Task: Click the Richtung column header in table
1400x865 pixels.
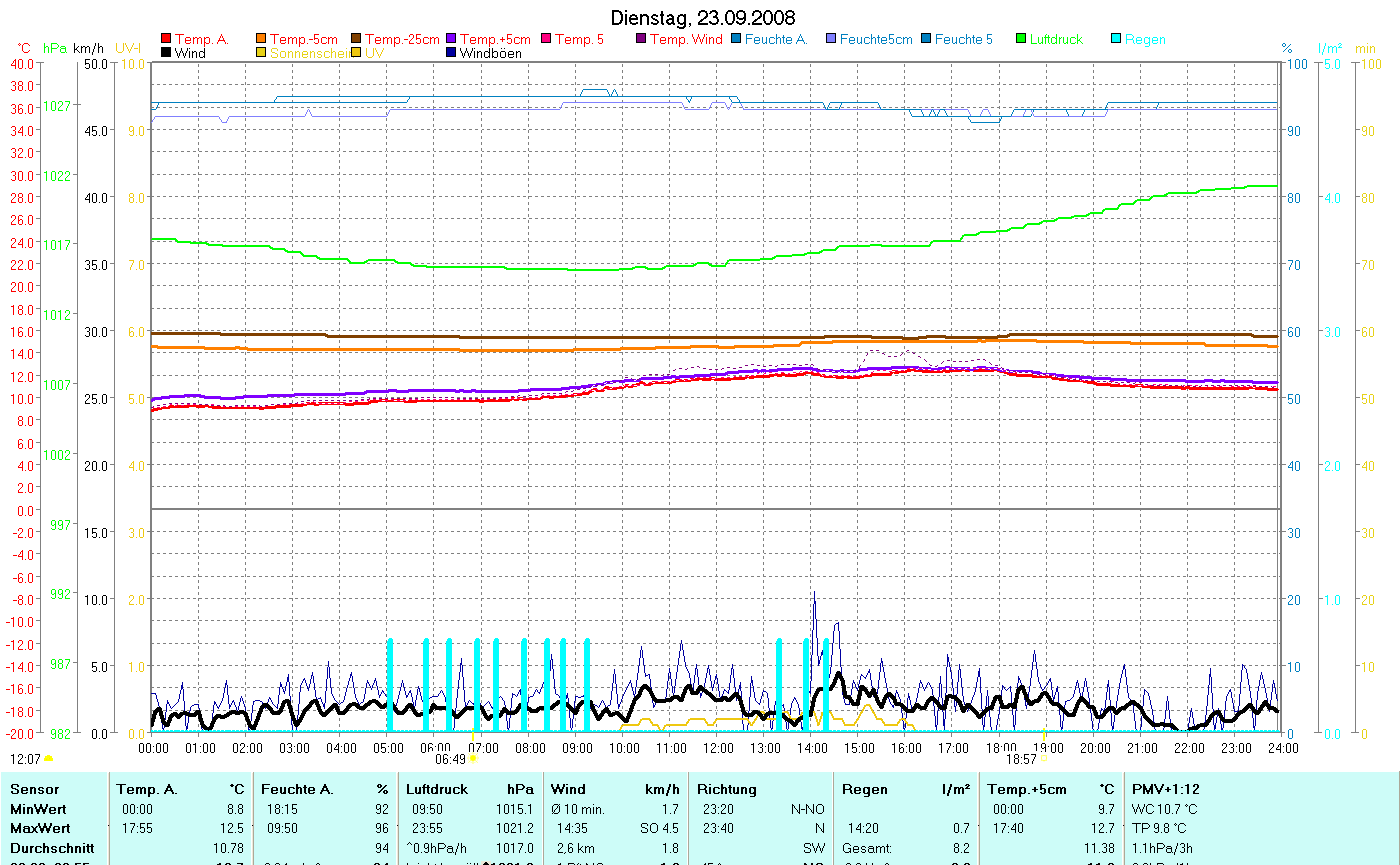Action: tap(727, 789)
